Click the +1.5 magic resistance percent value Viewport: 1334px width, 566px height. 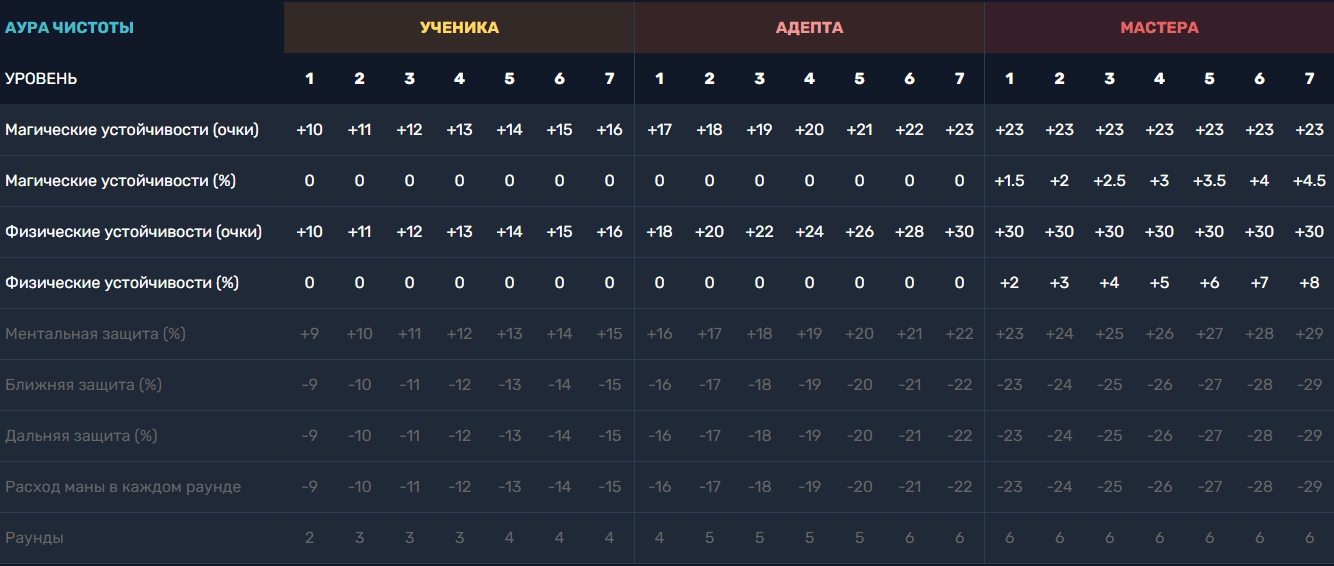click(1009, 181)
